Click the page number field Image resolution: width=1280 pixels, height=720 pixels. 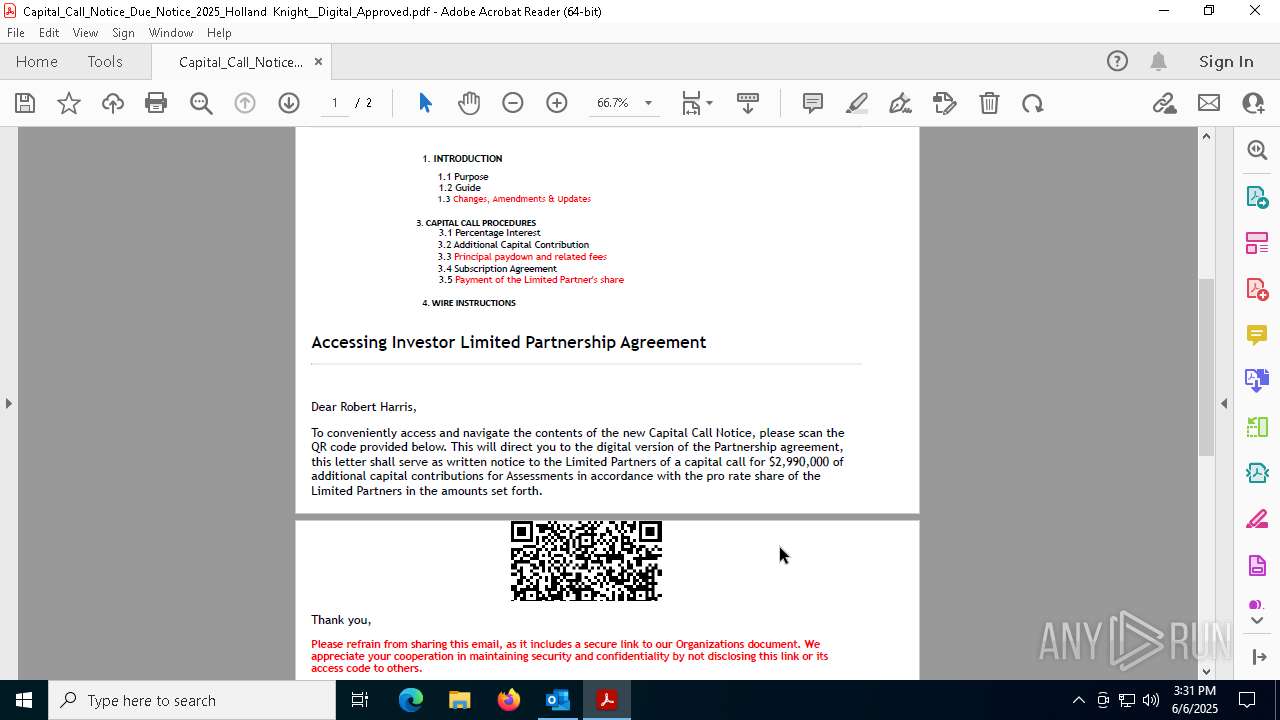pos(335,103)
